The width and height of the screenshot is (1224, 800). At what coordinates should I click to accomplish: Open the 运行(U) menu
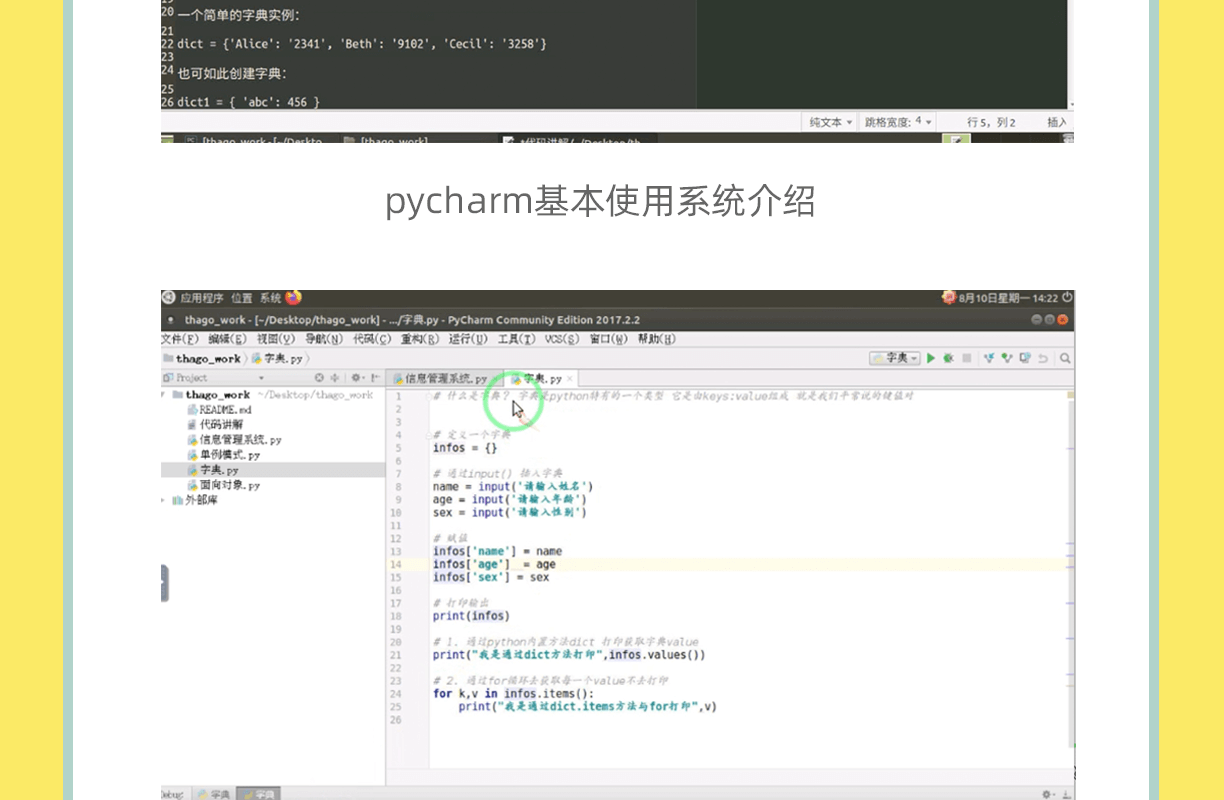click(x=468, y=339)
